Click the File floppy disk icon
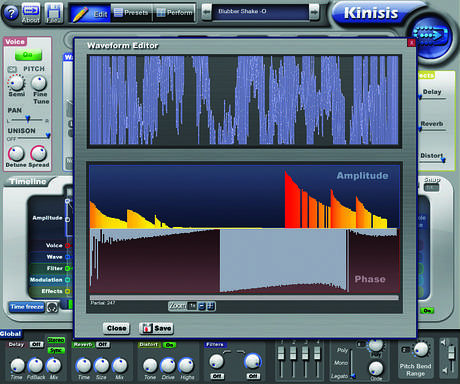The width and height of the screenshot is (460, 384). click(x=54, y=13)
